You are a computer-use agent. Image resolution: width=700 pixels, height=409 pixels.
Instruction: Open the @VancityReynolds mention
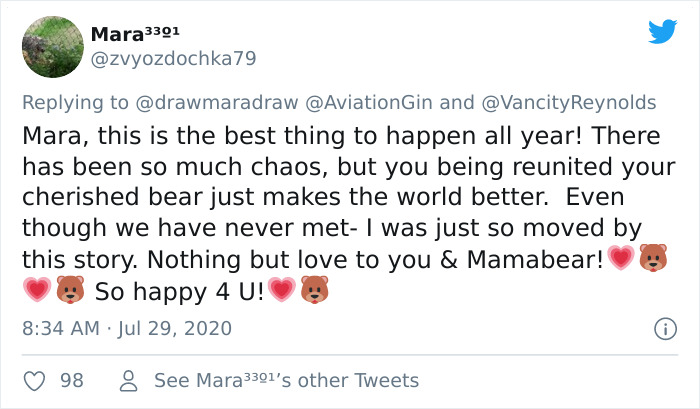coord(571,102)
